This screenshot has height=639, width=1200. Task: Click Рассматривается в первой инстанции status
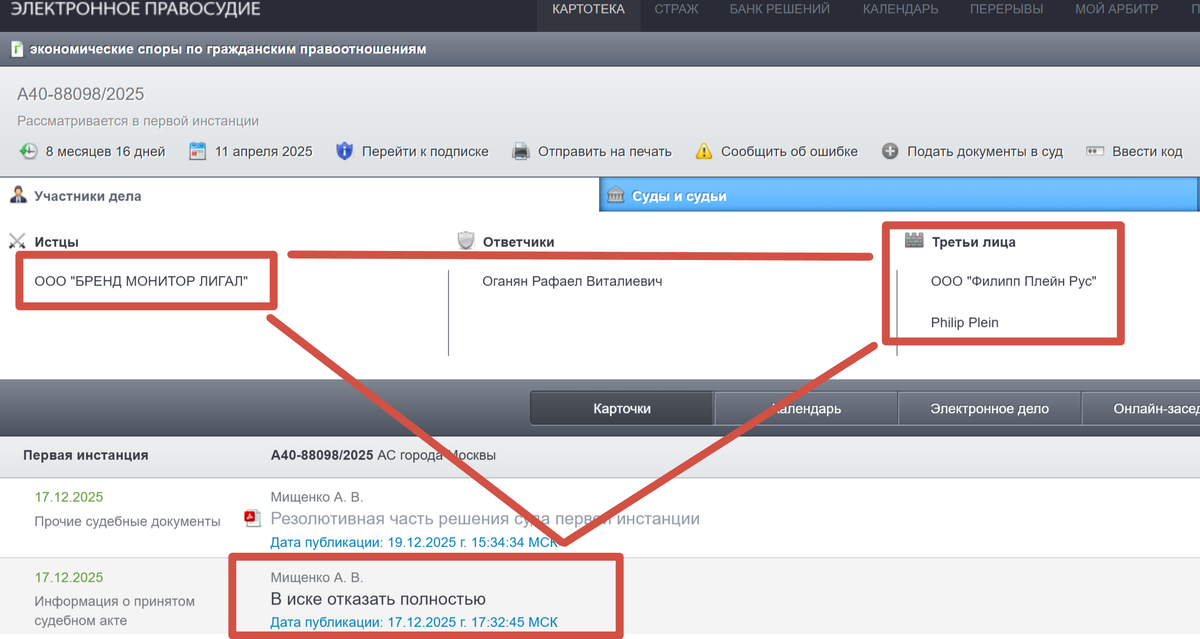click(138, 121)
